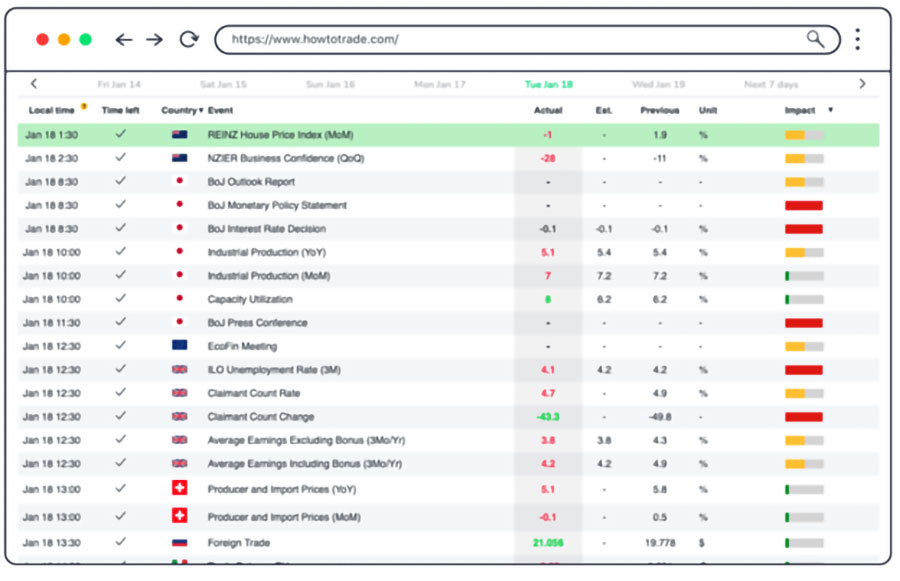Click the EU flag on EcoFin Meeting row
Viewport: 900px width, 581px height.
point(180,345)
